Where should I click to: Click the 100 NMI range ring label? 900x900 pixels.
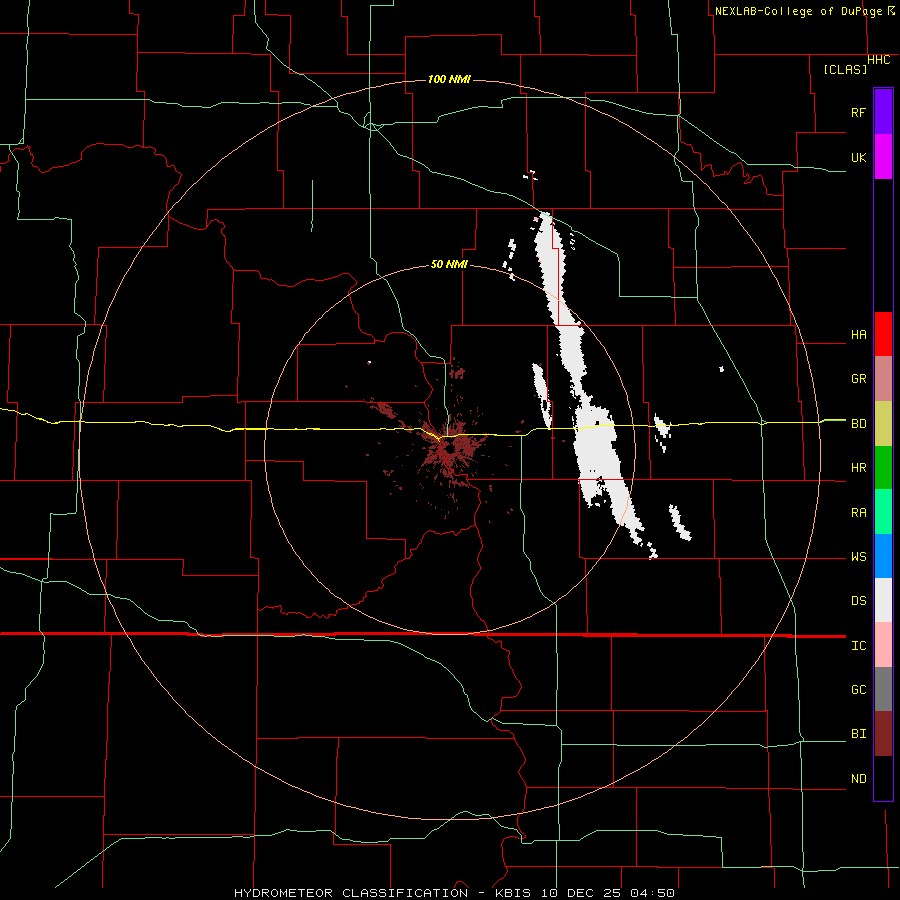pos(449,79)
